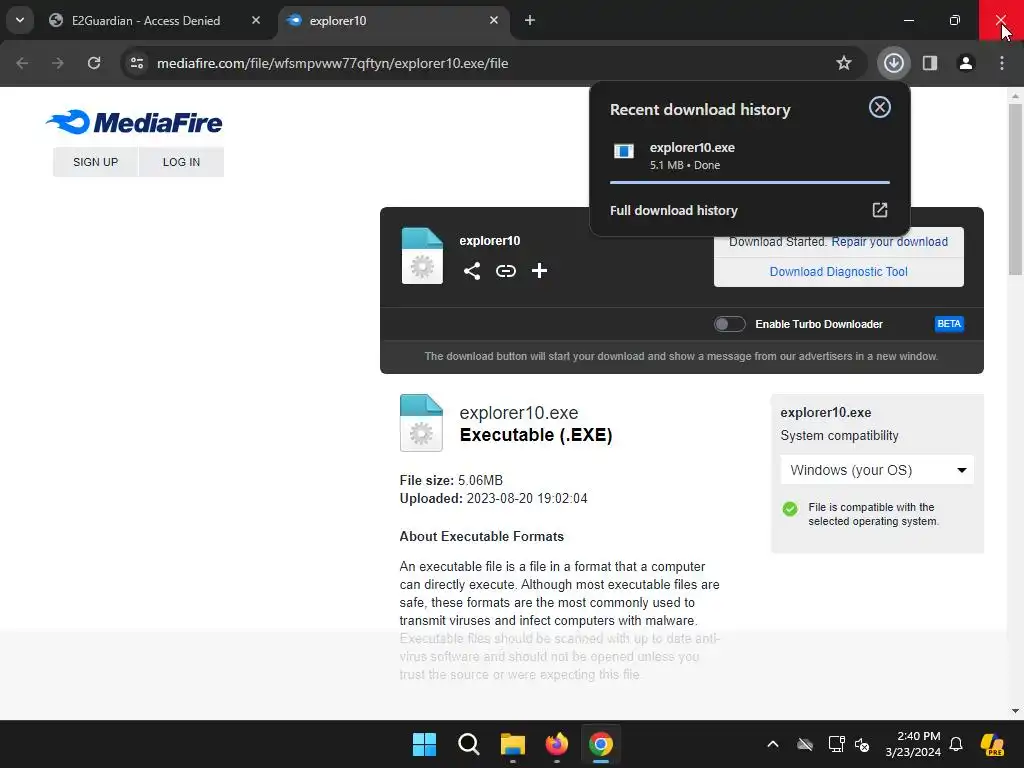Show hidden system tray icons
The width and height of the screenshot is (1024, 768).
click(773, 744)
